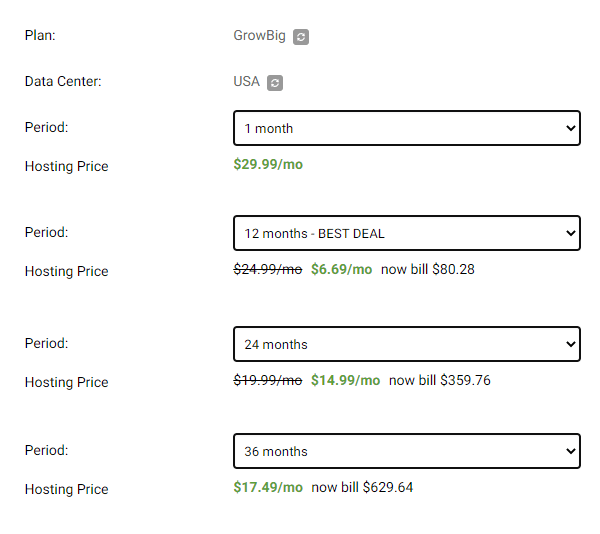This screenshot has width=600, height=534.
Task: Open the "24 months" period dropdown
Action: tap(406, 344)
